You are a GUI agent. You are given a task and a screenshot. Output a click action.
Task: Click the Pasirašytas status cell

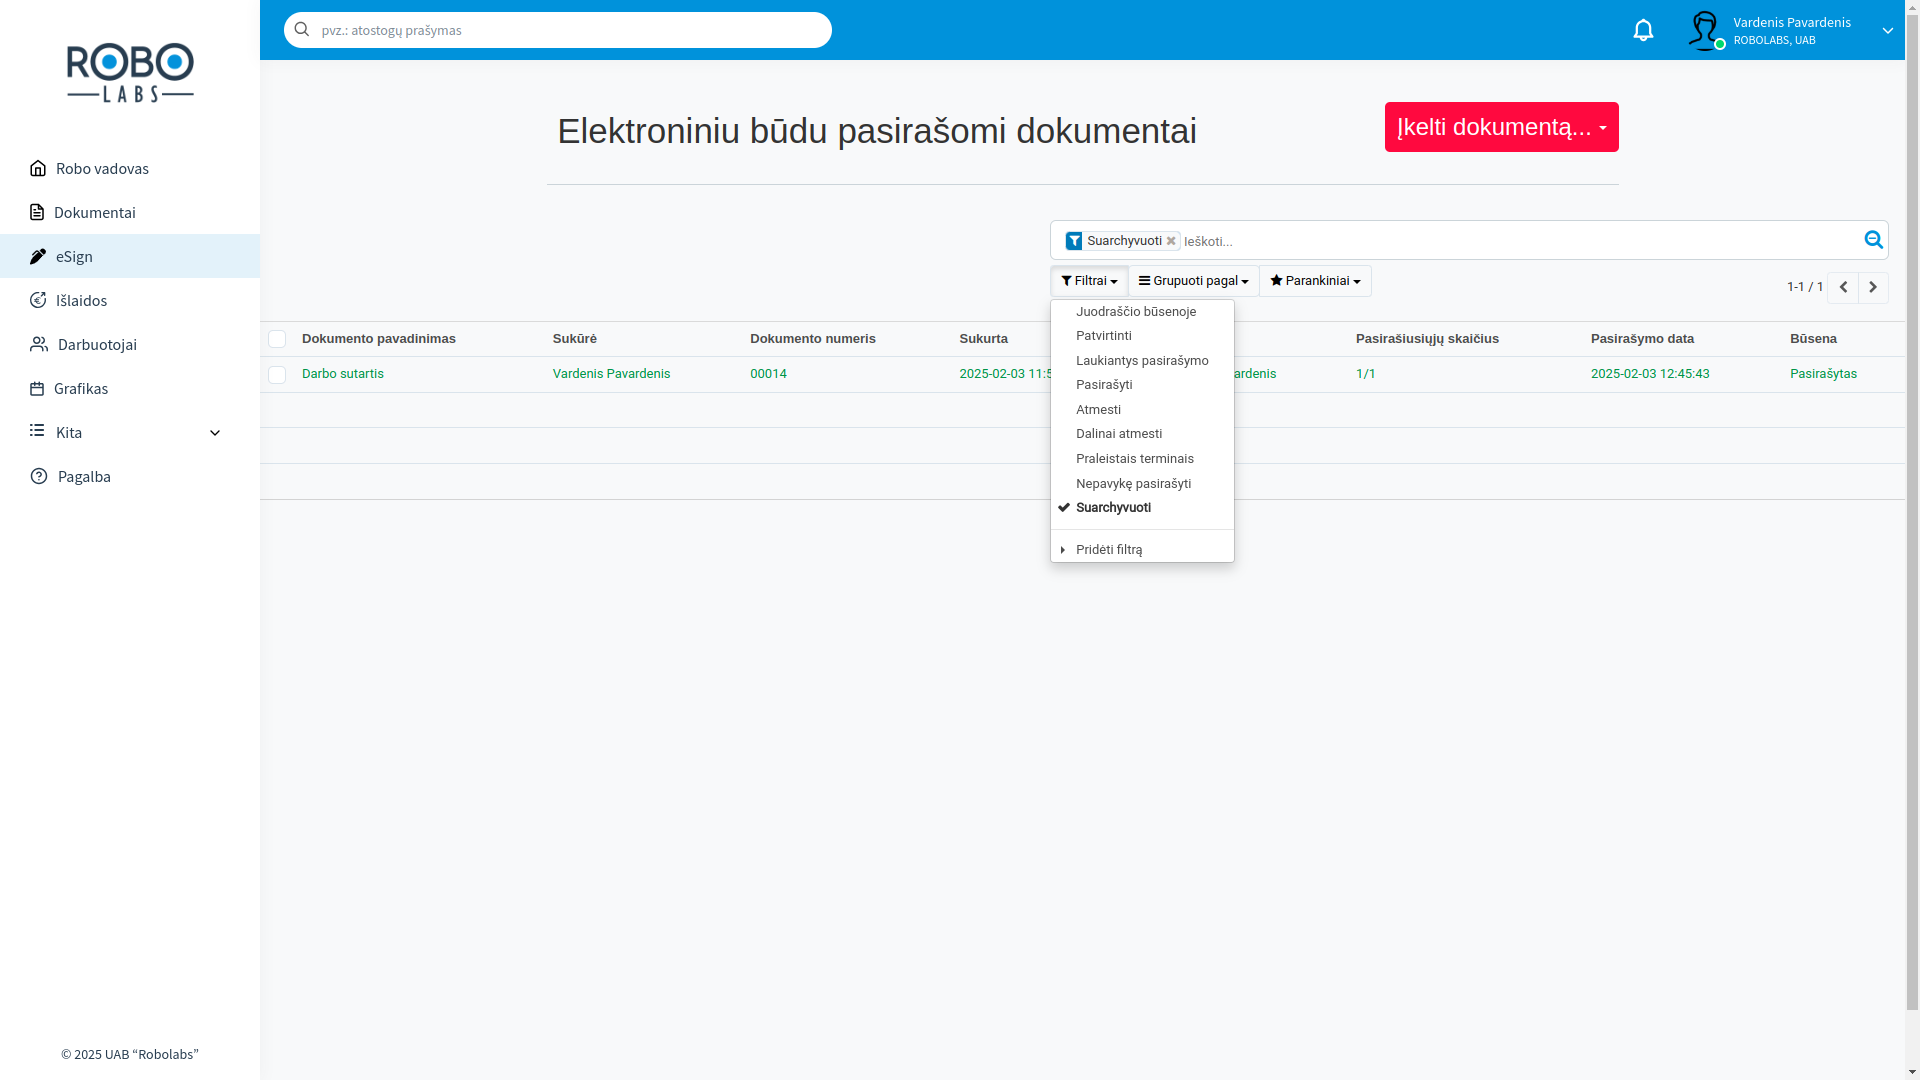(1823, 374)
